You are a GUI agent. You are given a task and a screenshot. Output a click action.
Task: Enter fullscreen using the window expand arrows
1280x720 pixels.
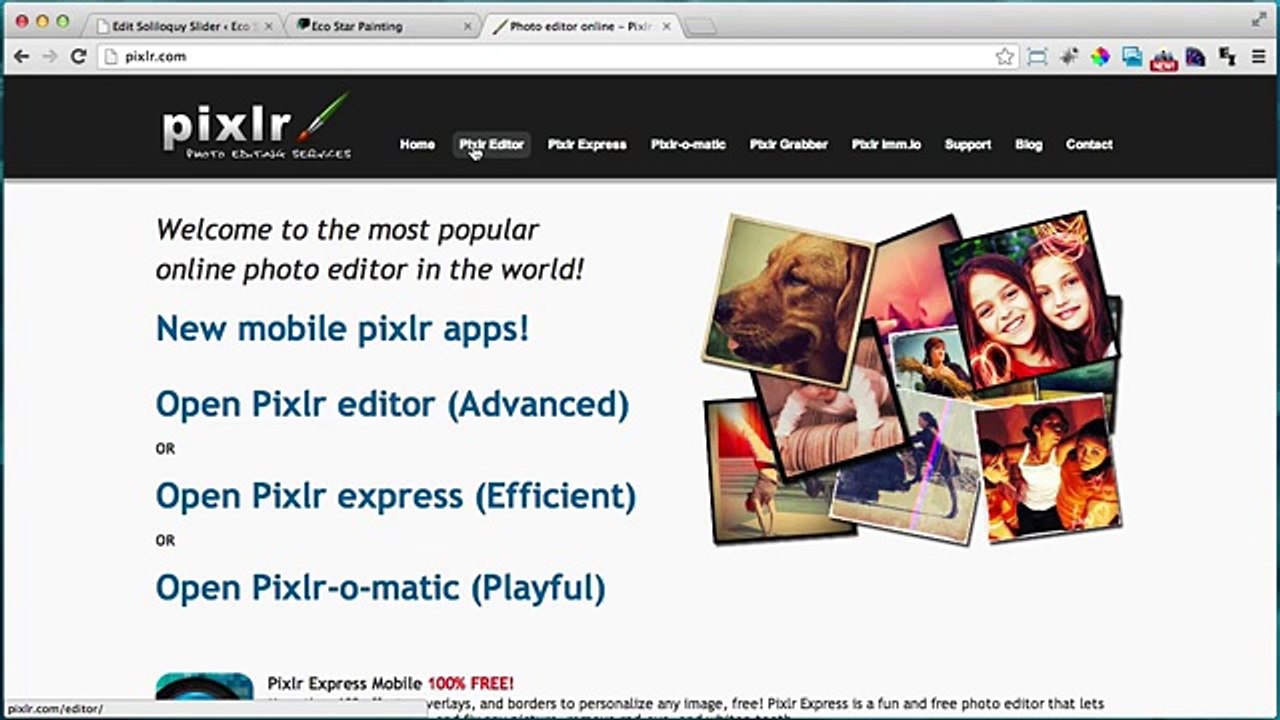coord(1259,19)
